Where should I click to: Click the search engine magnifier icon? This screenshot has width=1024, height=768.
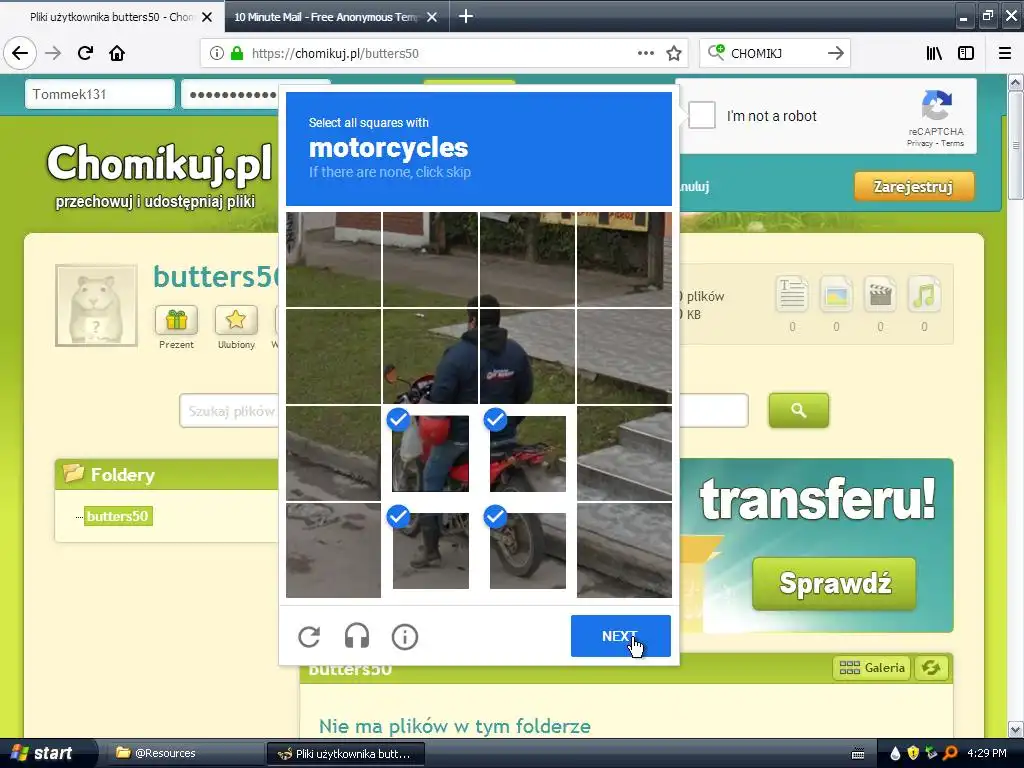pyautogui.click(x=716, y=52)
